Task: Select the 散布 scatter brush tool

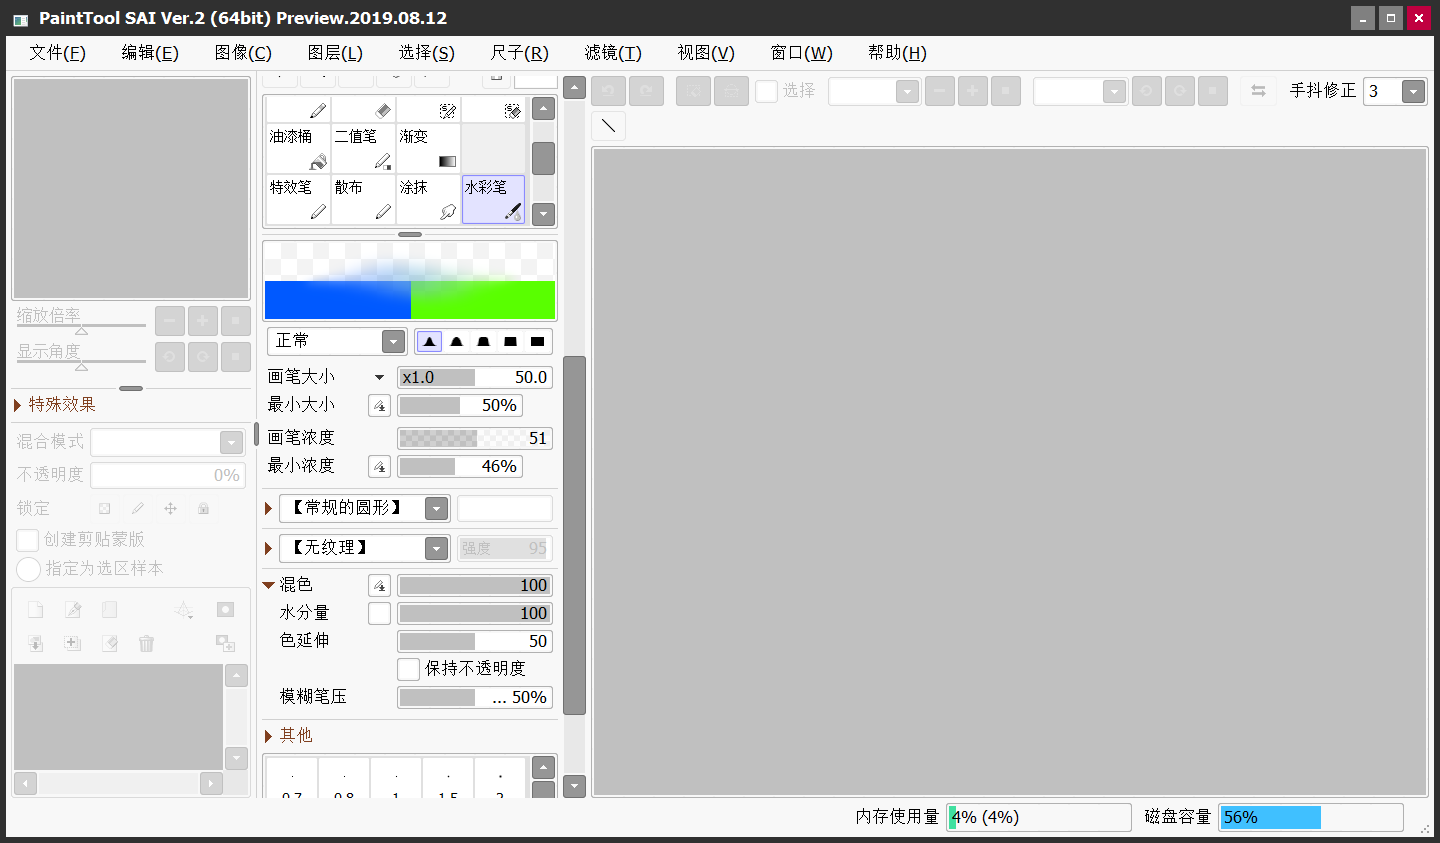Action: tap(363, 199)
